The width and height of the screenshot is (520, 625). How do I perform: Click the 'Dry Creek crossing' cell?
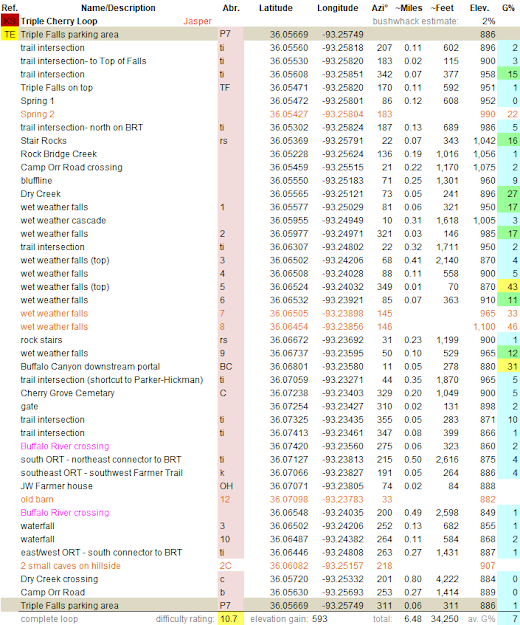coord(59,579)
